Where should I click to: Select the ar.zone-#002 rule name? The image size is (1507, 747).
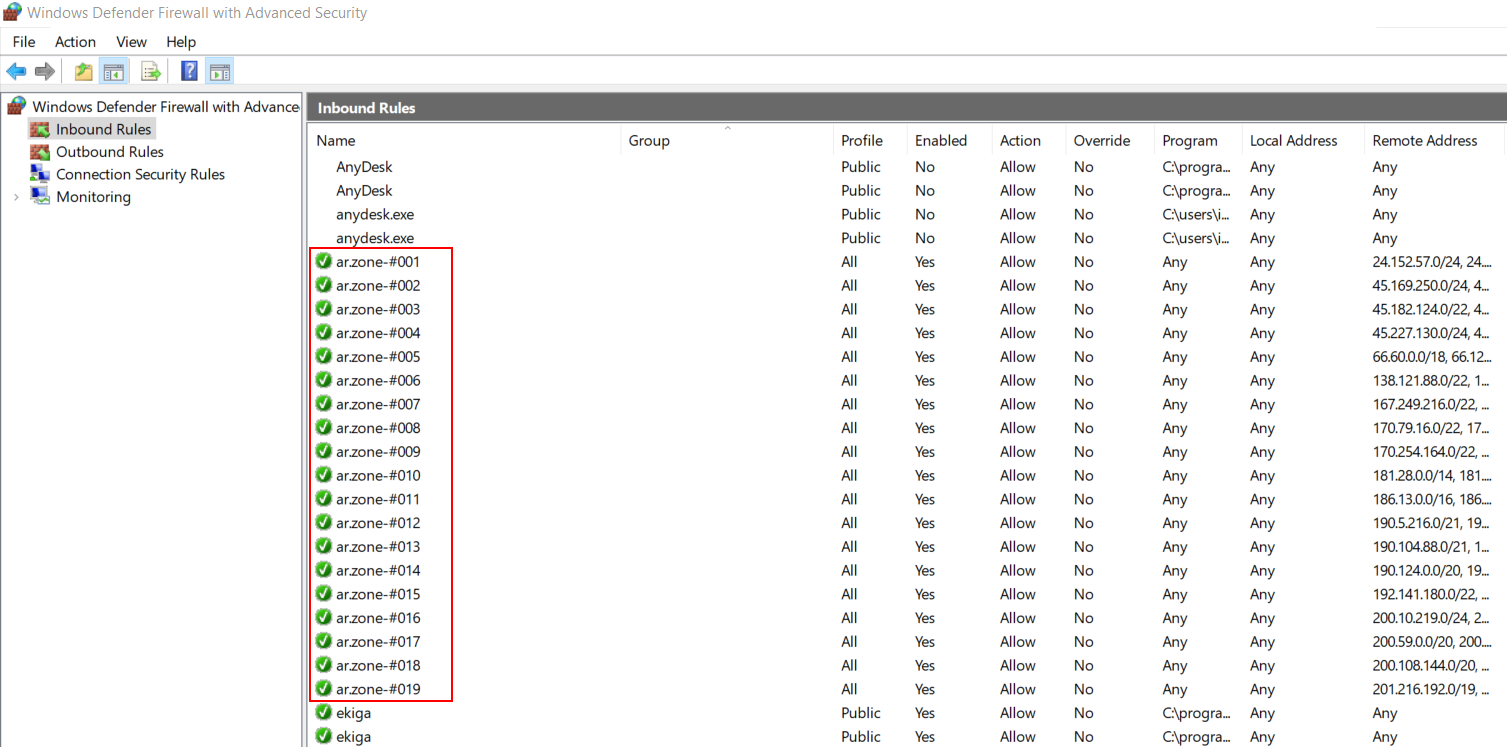click(x=378, y=285)
